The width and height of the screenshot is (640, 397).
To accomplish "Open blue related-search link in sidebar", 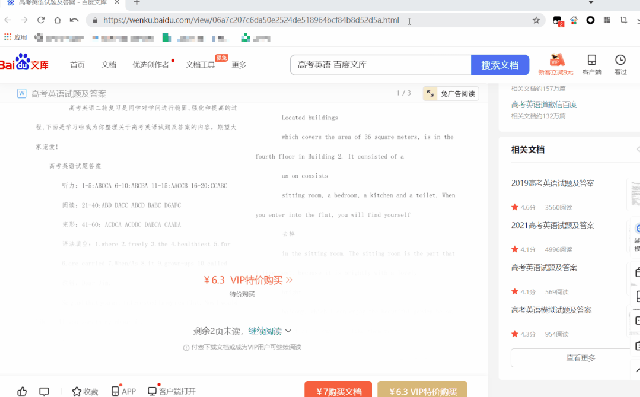I will (x=544, y=104).
